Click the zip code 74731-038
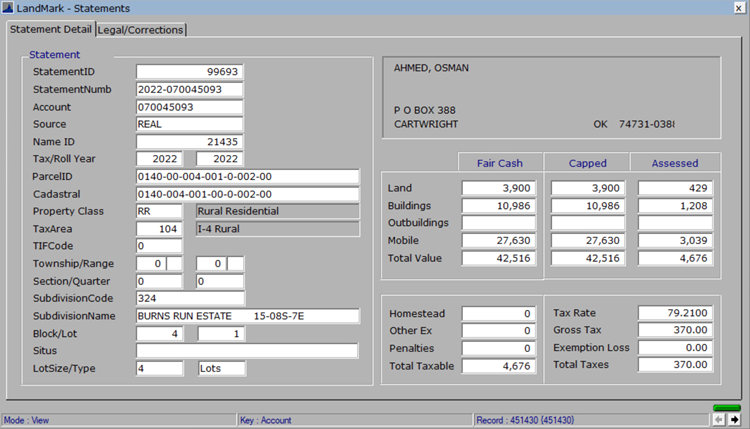The width and height of the screenshot is (750, 429). (647, 124)
